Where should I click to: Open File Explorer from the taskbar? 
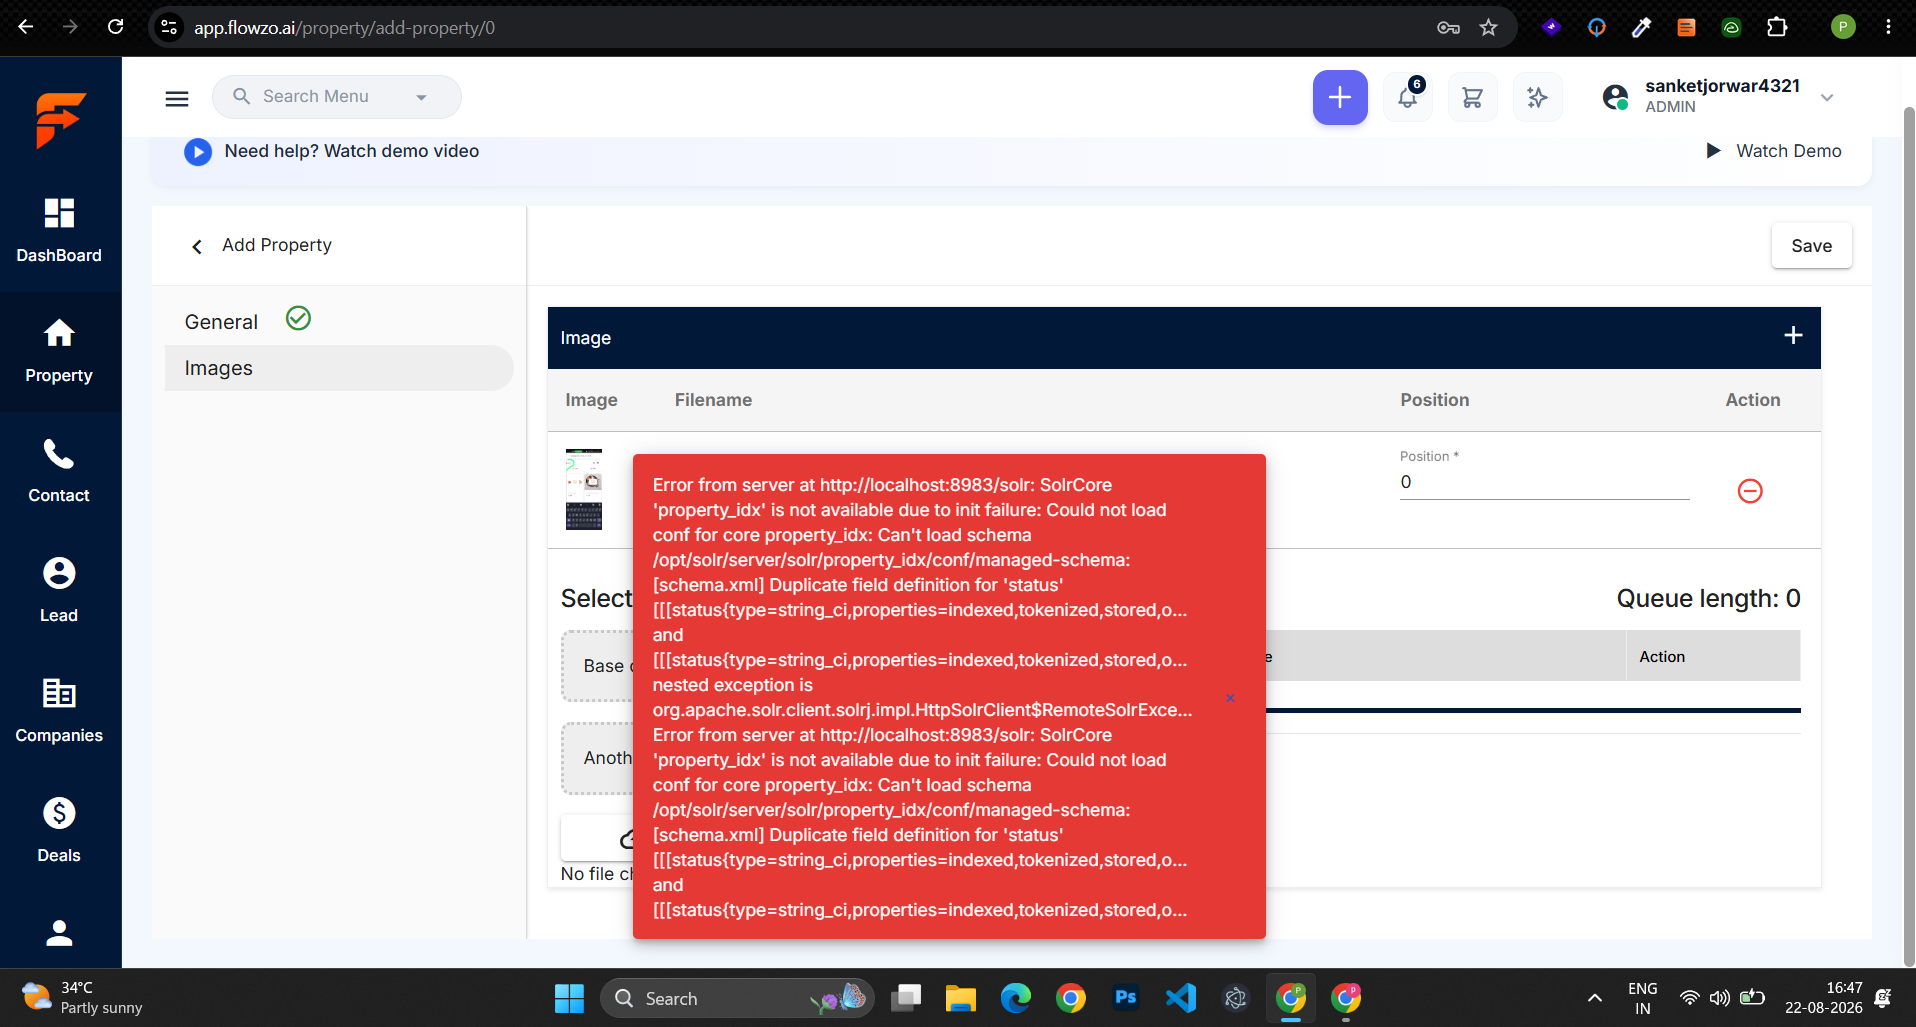click(x=960, y=998)
